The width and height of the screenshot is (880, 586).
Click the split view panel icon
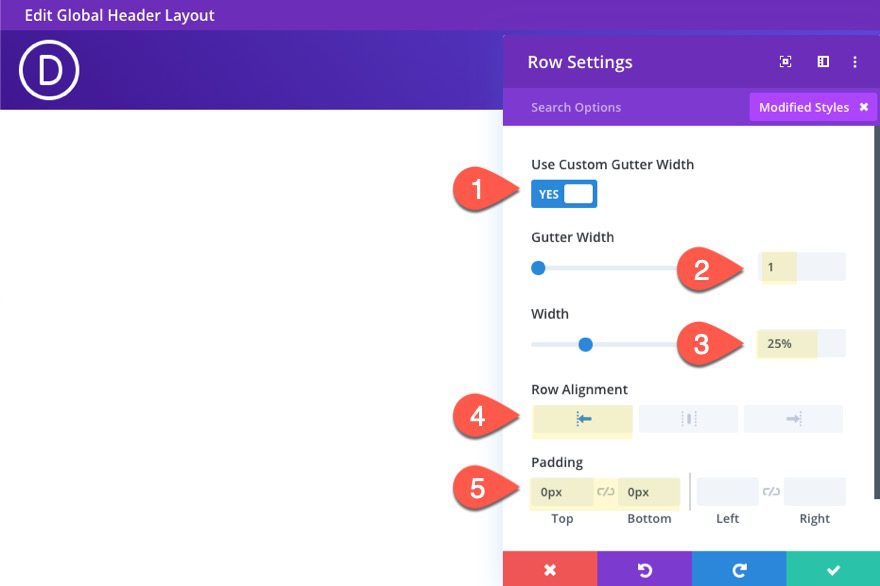tap(822, 62)
